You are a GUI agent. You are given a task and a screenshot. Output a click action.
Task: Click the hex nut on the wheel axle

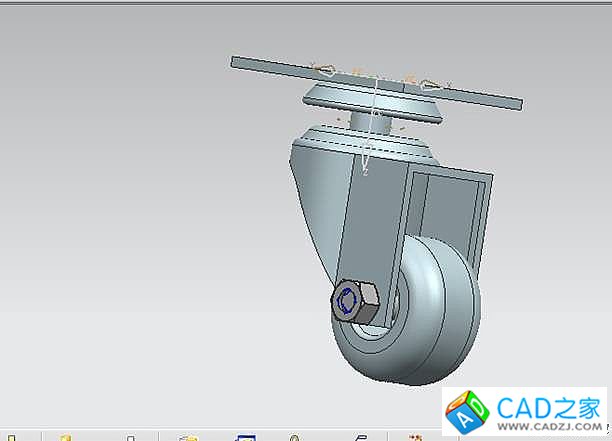pyautogui.click(x=353, y=300)
